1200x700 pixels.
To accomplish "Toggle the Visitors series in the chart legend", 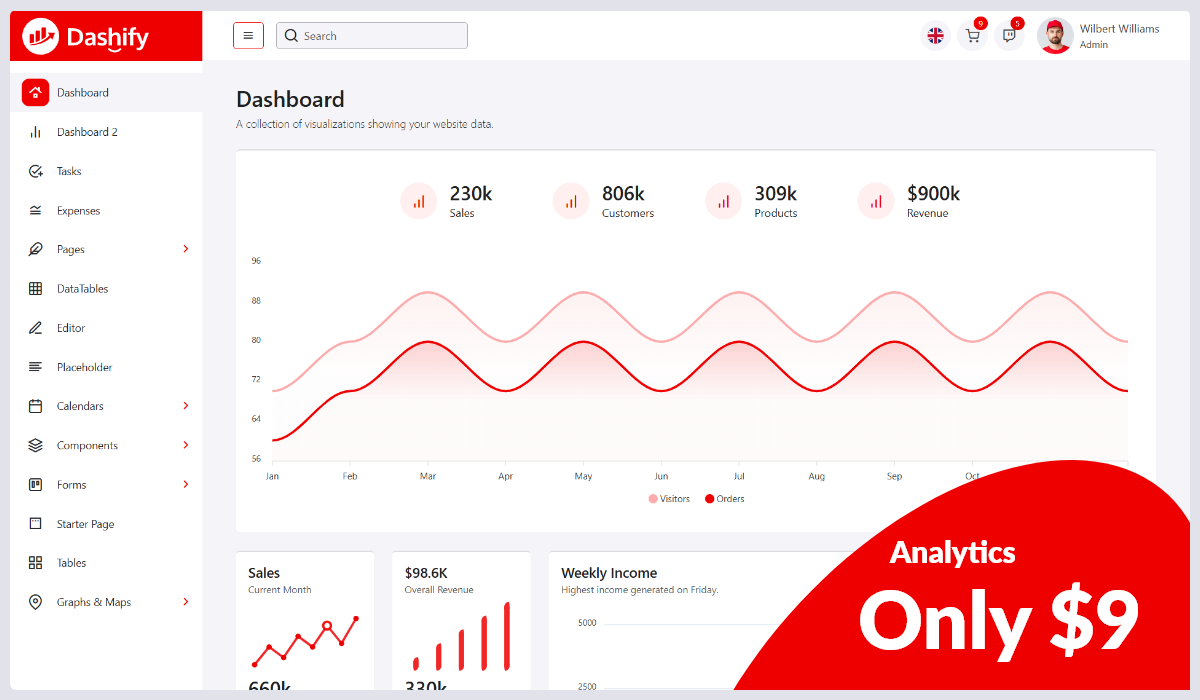I will pyautogui.click(x=668, y=498).
